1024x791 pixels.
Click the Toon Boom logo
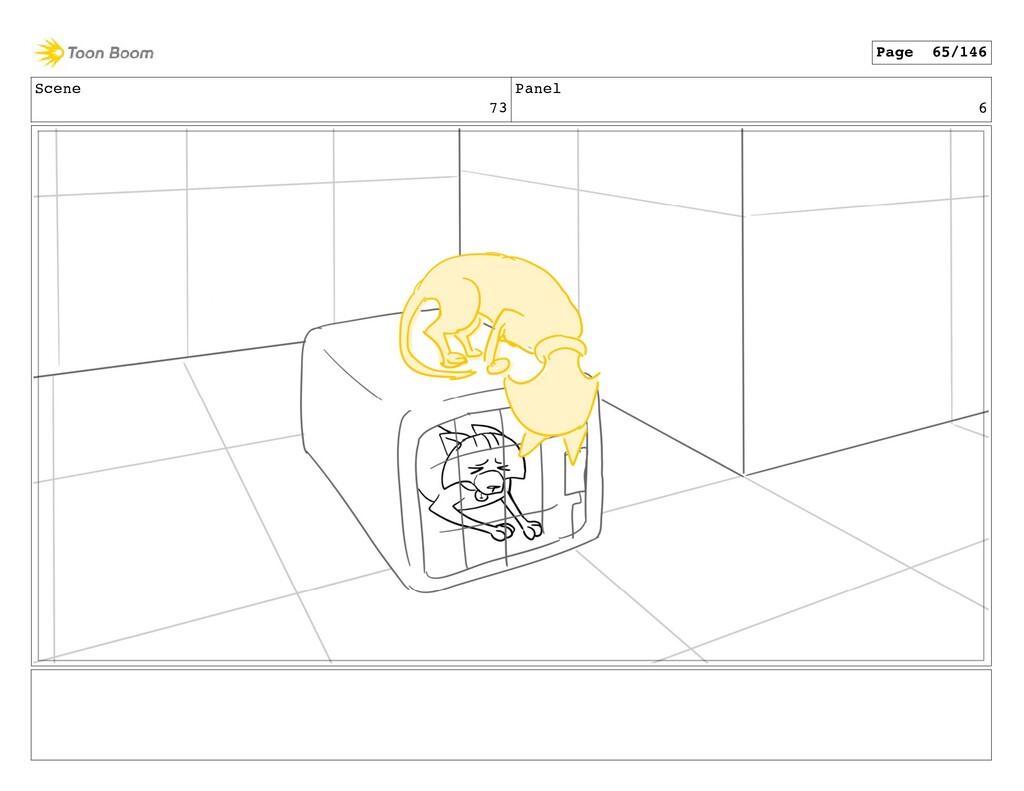[93, 53]
